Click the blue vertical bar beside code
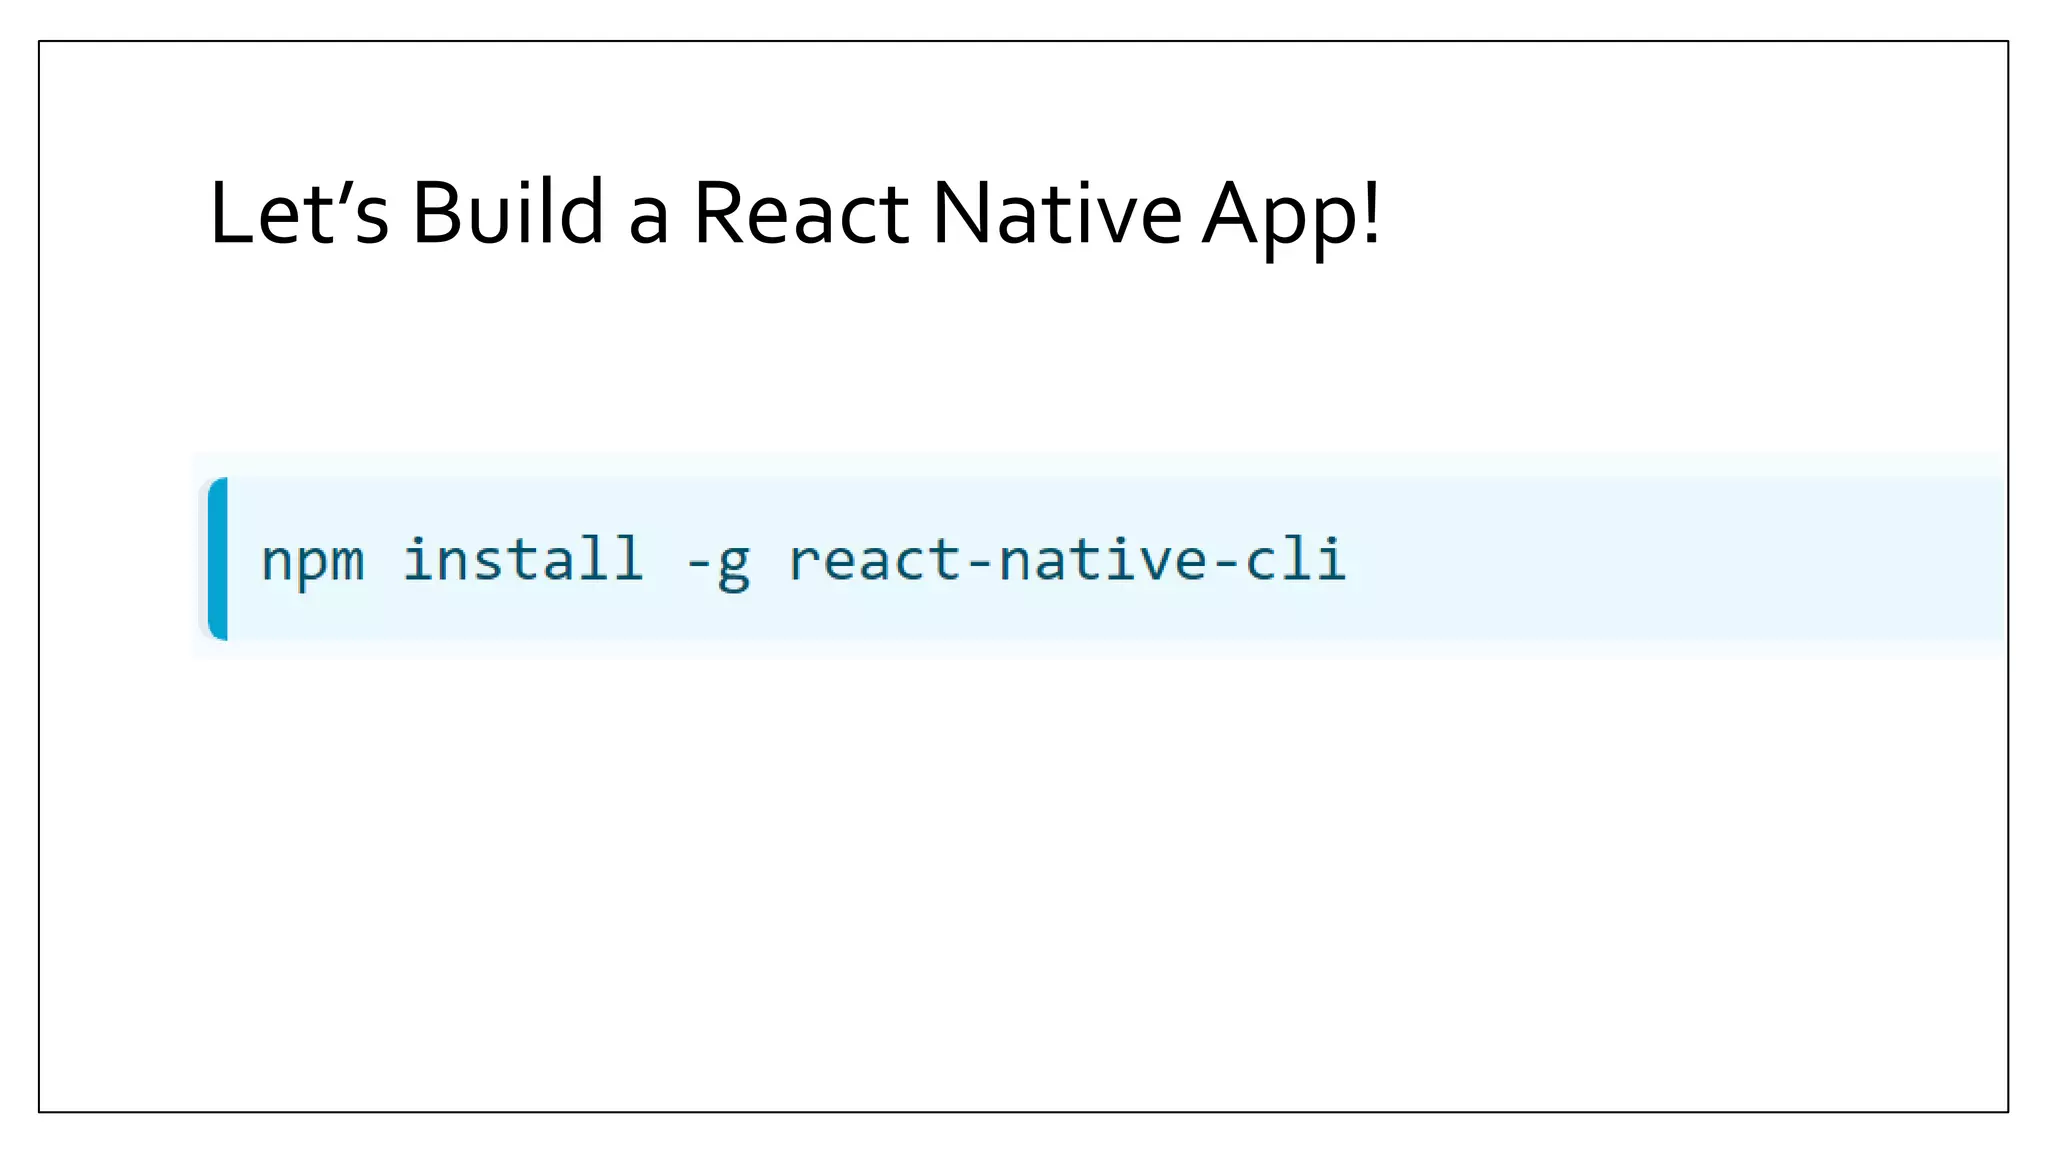Image resolution: width=2048 pixels, height=1152 pixels. tap(218, 558)
